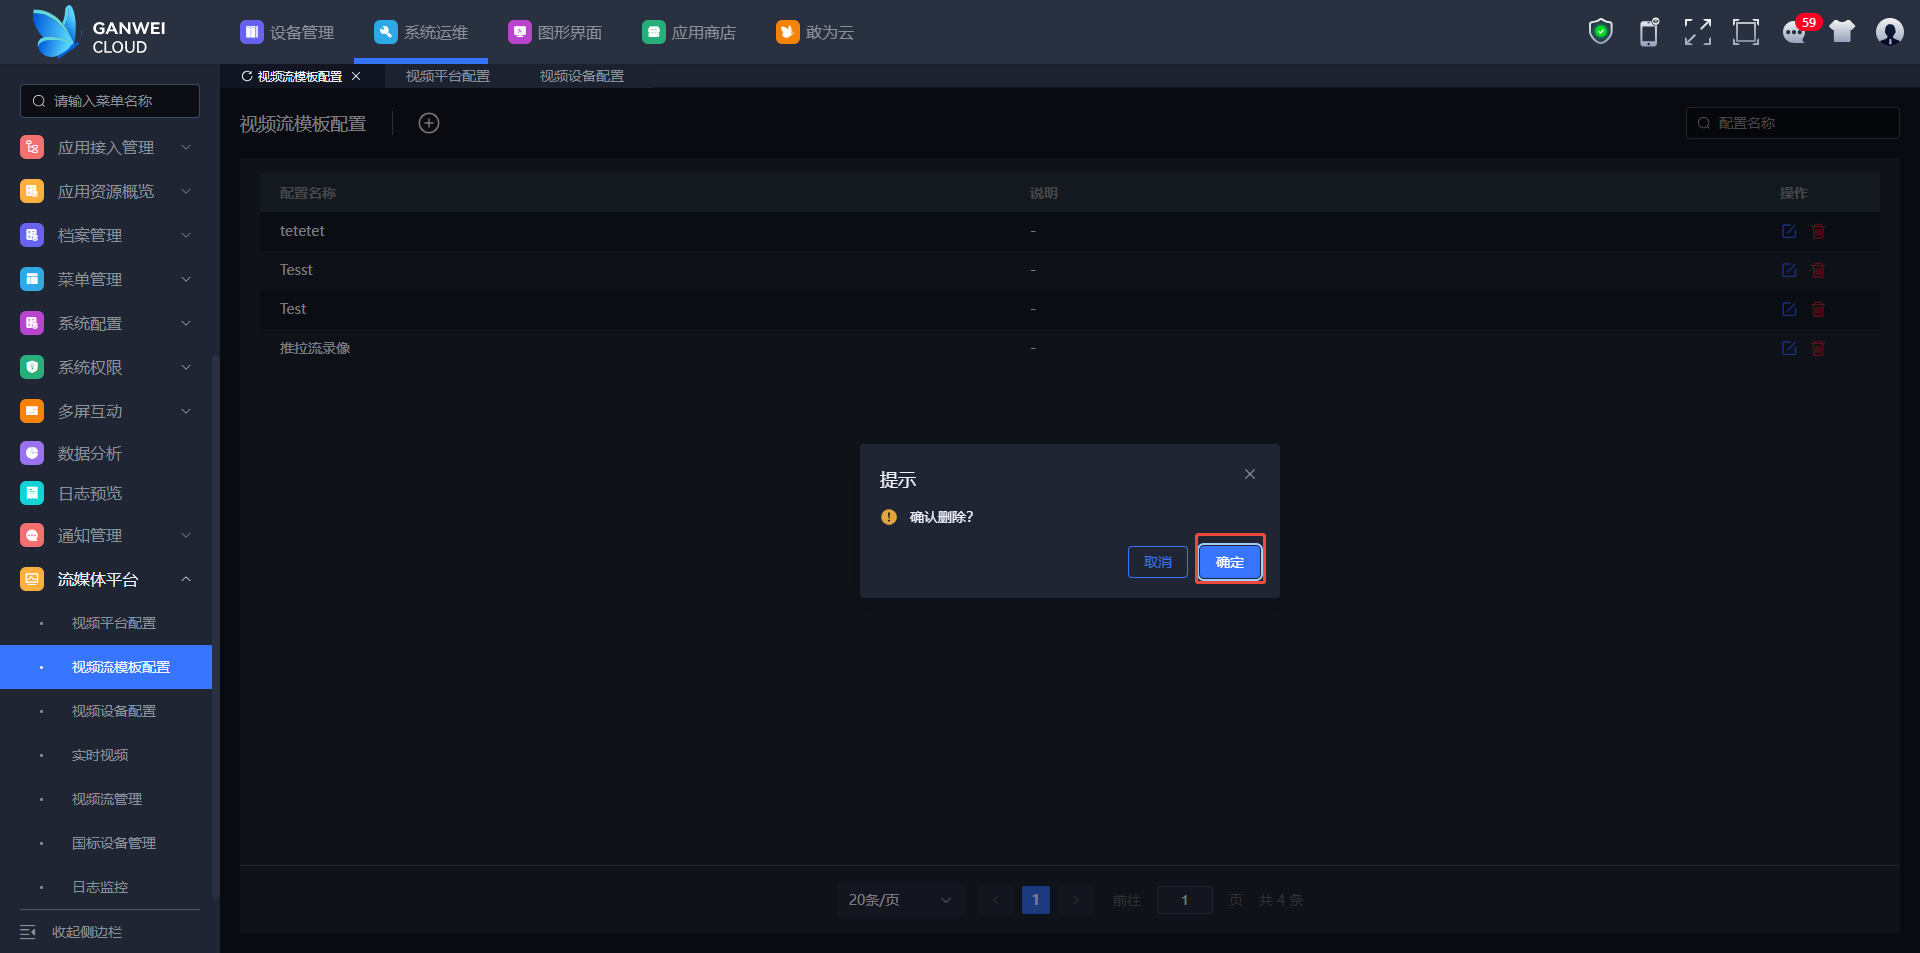Confirm deletion with 确定 button

coord(1230,562)
